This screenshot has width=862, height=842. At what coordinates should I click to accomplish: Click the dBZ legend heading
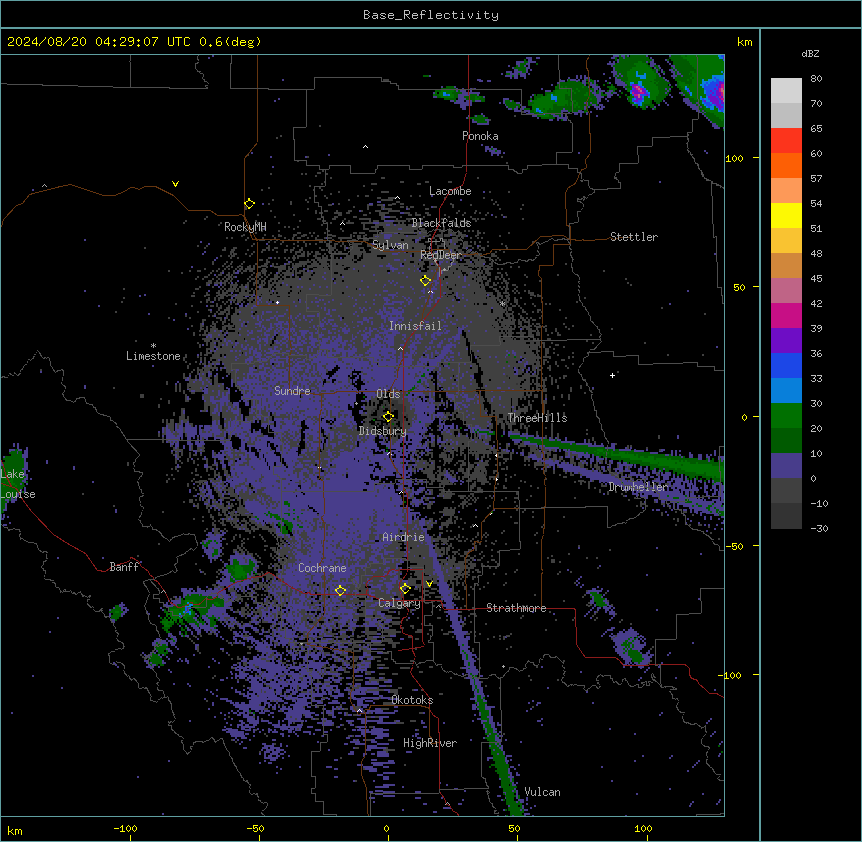(810, 53)
